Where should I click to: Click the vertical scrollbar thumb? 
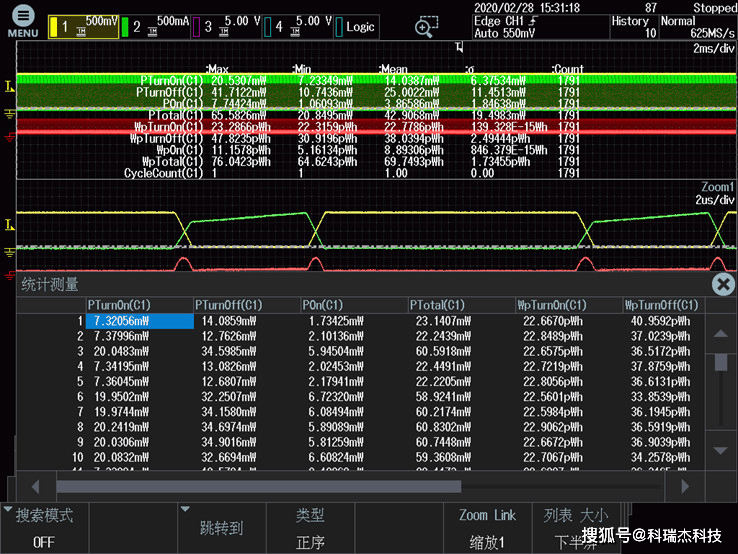pyautogui.click(x=721, y=362)
